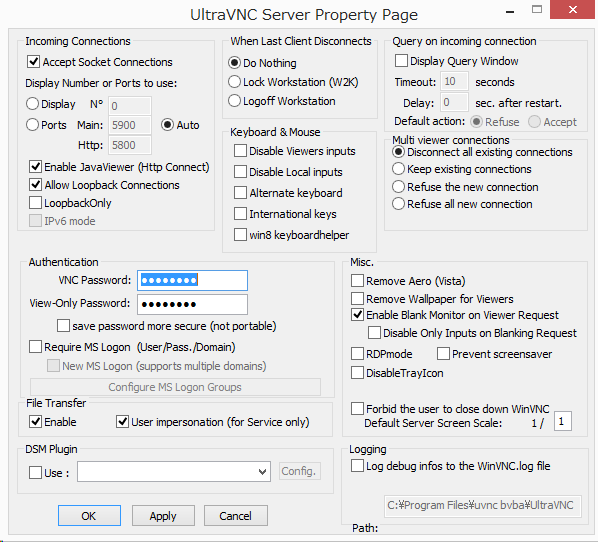
Task: Select Lock Workstation (W2K) option
Action: pyautogui.click(x=234, y=82)
